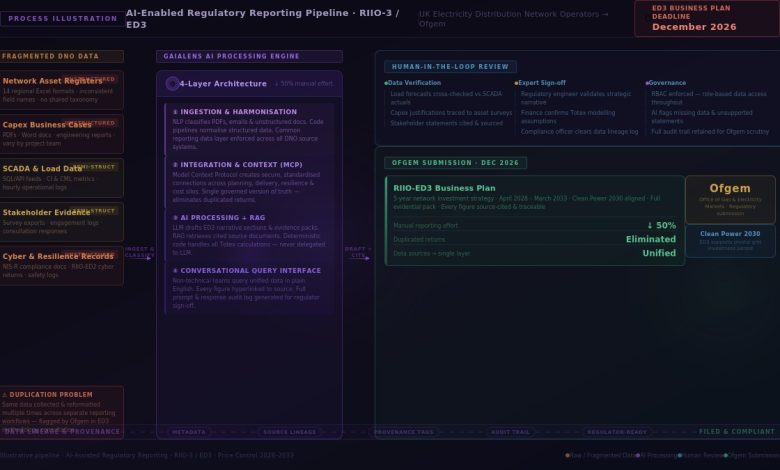Click the numbered icon beside Ingestion & Harmonisation
The width and height of the screenshot is (780, 470).
[175, 112]
